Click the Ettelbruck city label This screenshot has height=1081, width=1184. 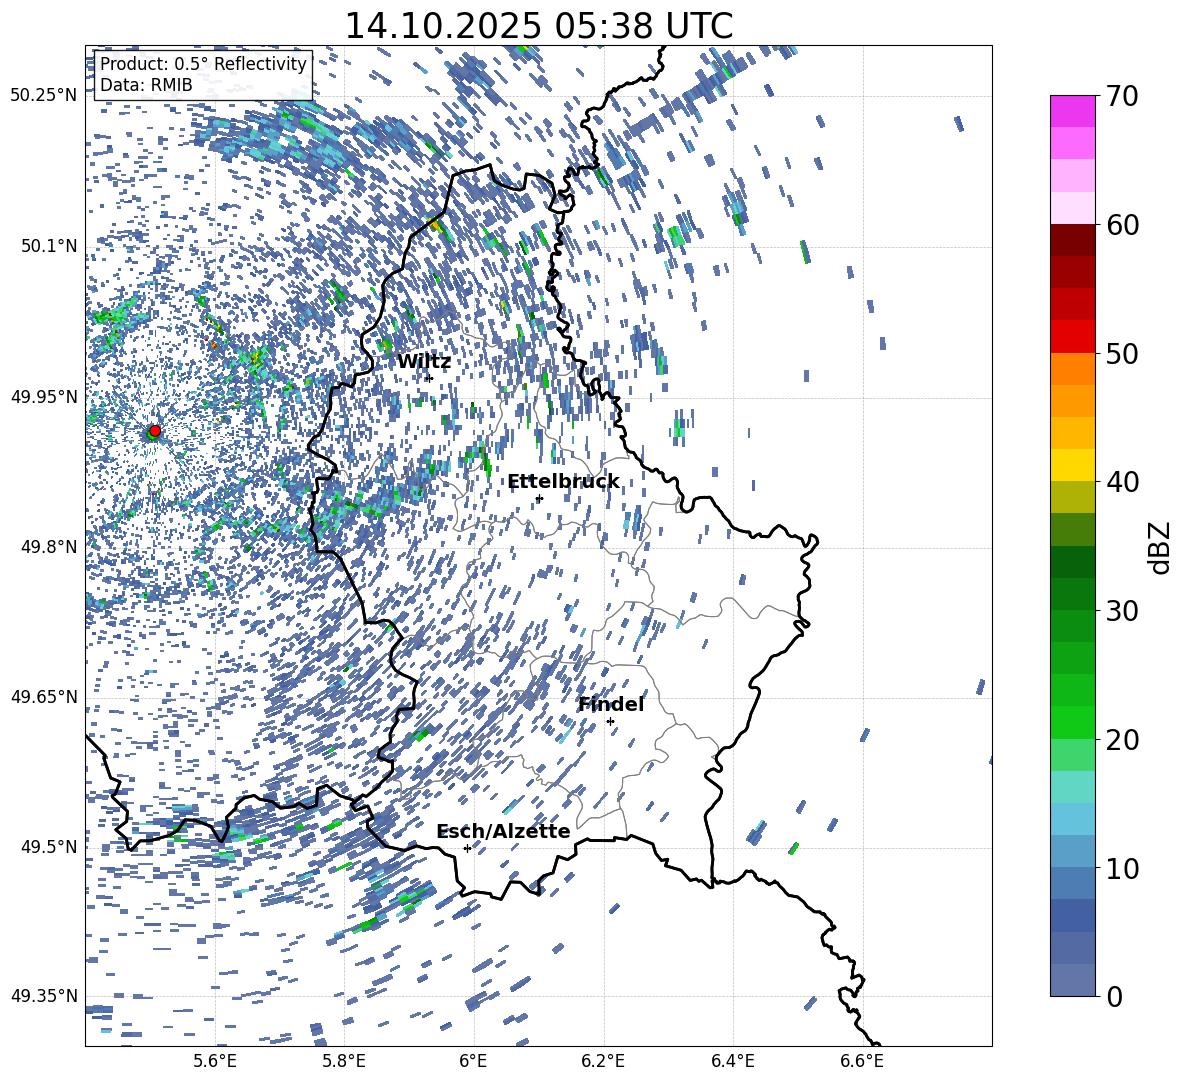tap(563, 482)
